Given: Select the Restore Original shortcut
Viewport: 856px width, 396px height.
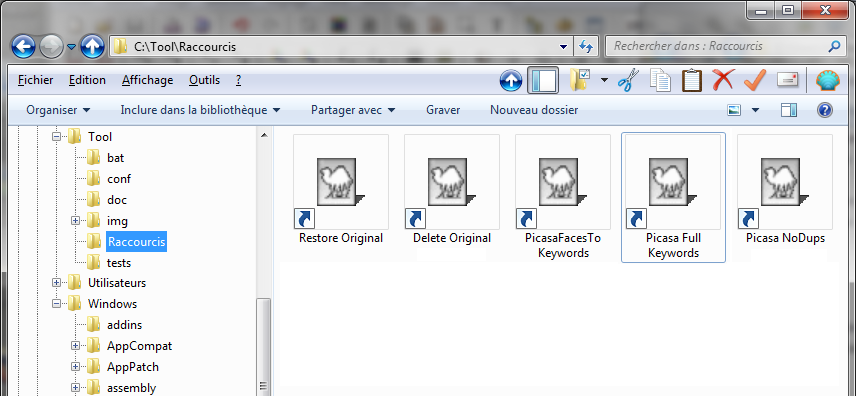Looking at the screenshot, I should pos(341,190).
